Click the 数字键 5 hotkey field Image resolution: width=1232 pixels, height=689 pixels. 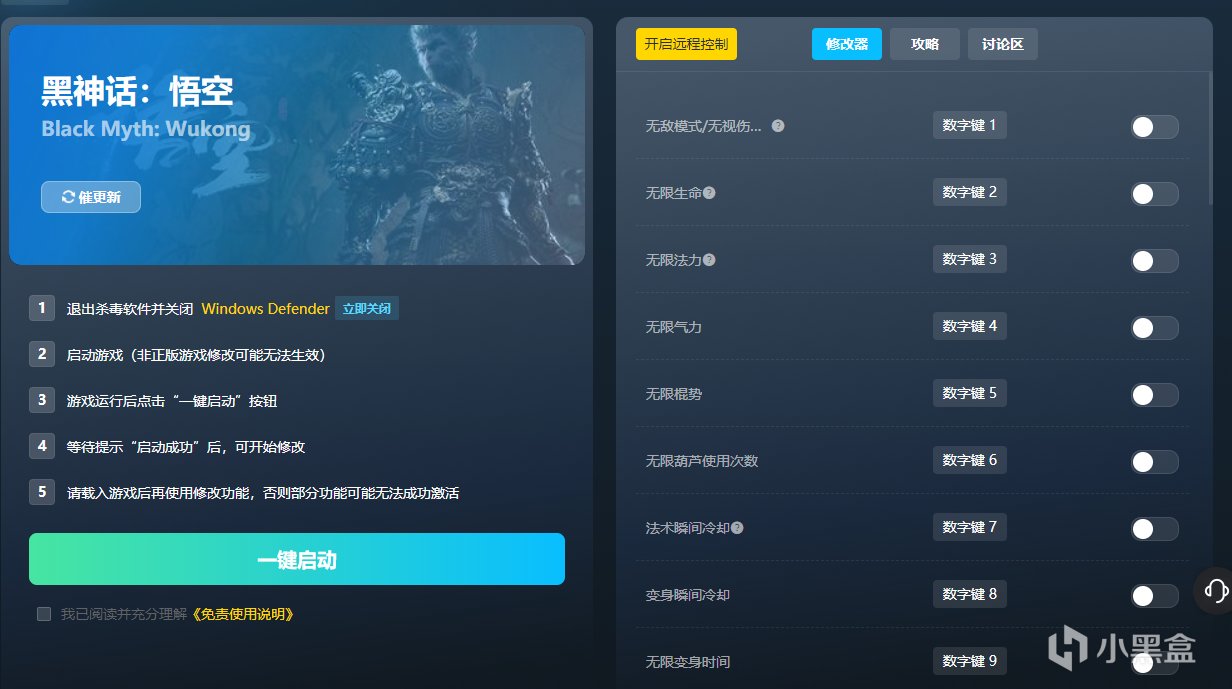tap(970, 393)
